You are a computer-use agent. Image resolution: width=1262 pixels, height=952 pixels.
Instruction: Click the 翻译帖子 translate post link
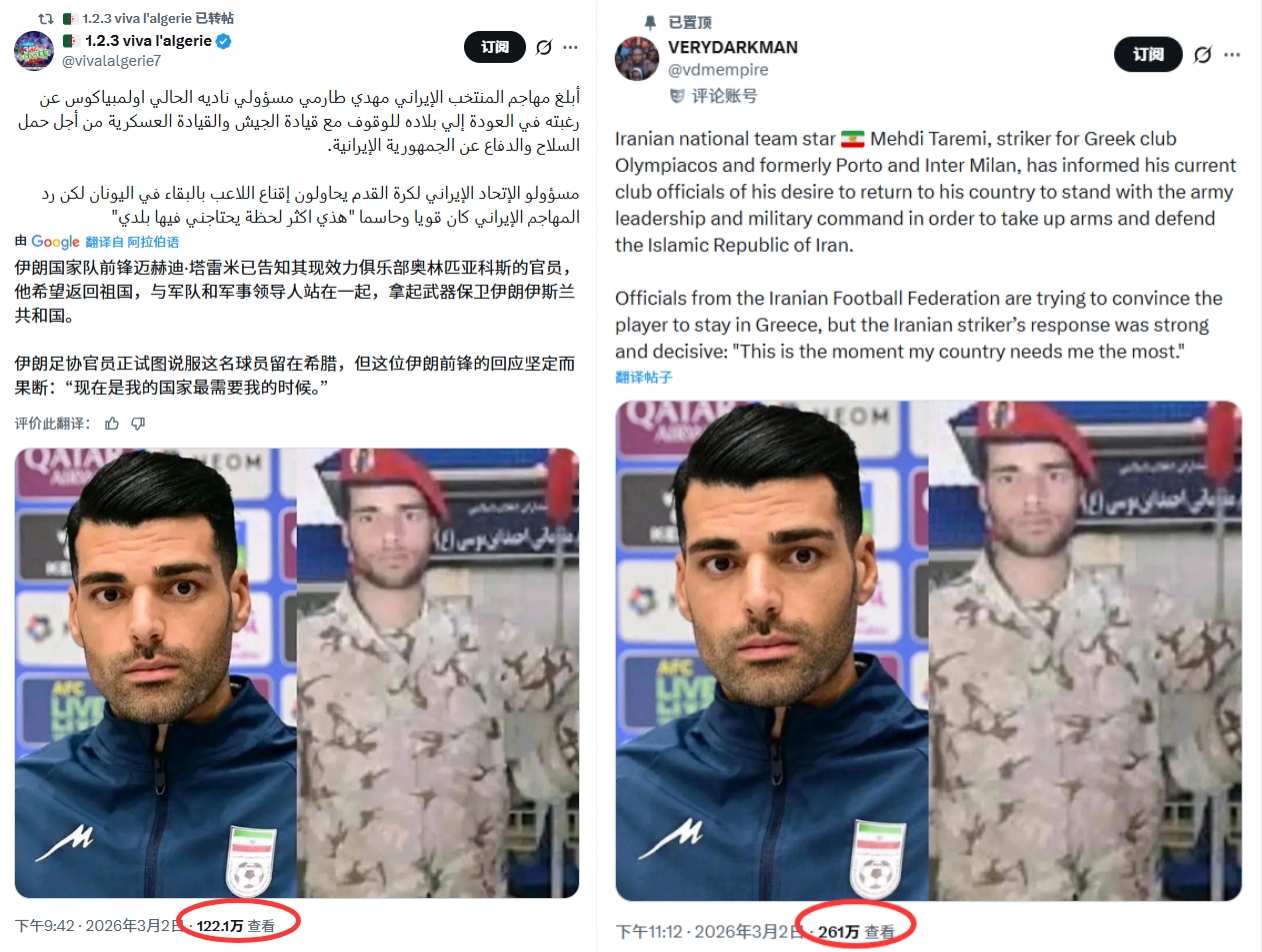[644, 377]
